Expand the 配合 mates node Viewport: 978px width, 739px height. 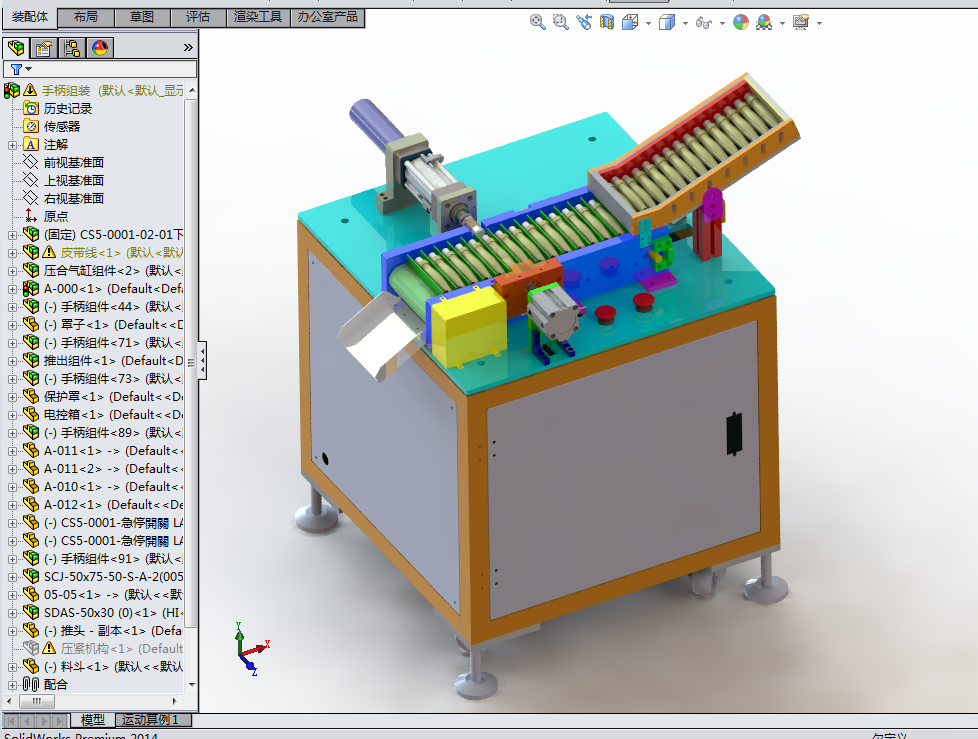[12, 685]
